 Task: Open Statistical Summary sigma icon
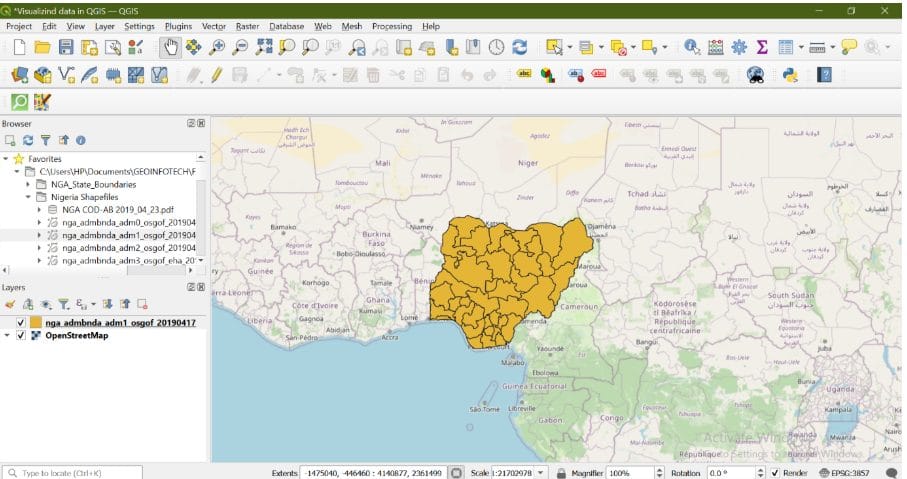tap(762, 47)
